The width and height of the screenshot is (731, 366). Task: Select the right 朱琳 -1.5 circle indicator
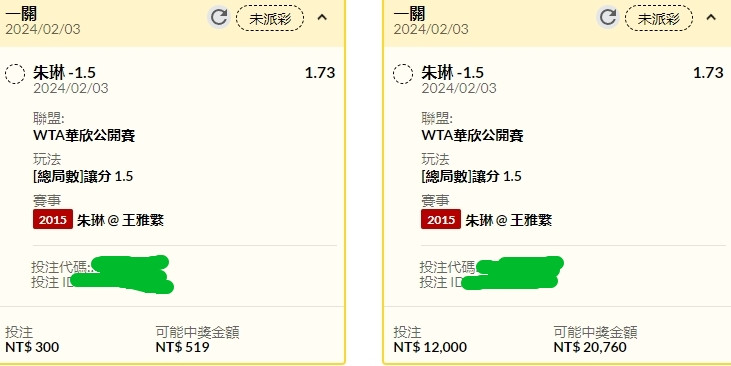403,74
